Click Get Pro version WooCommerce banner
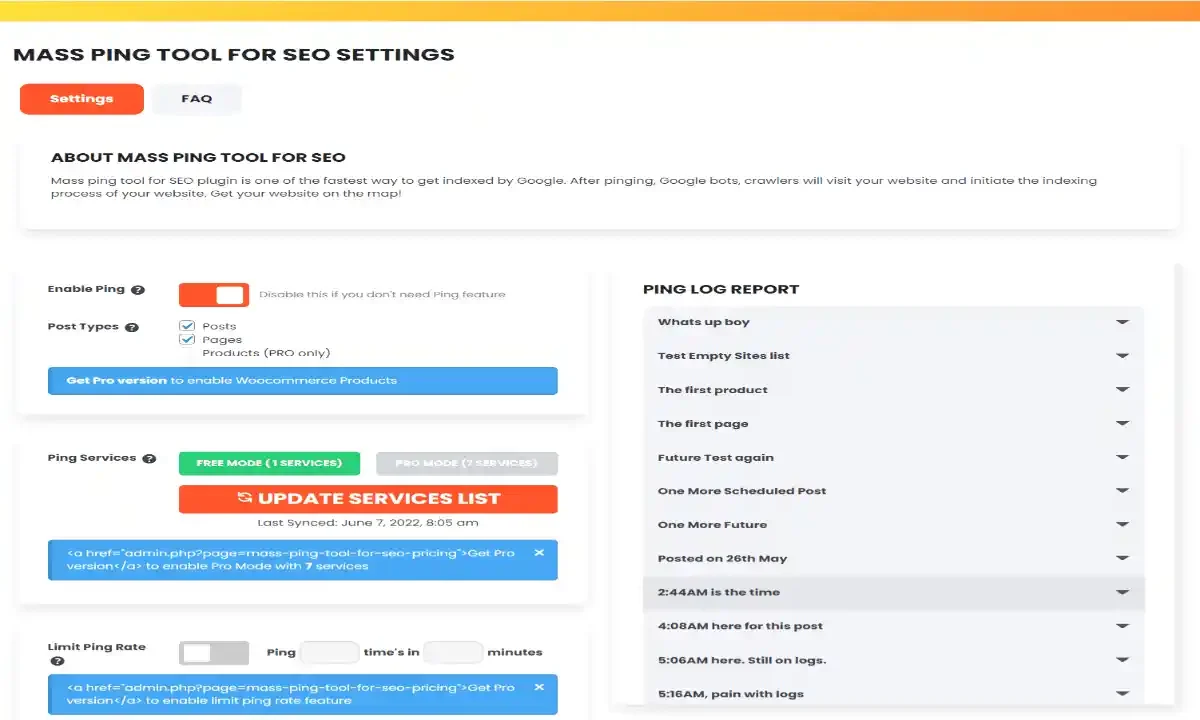The height and width of the screenshot is (720, 1200). click(303, 381)
